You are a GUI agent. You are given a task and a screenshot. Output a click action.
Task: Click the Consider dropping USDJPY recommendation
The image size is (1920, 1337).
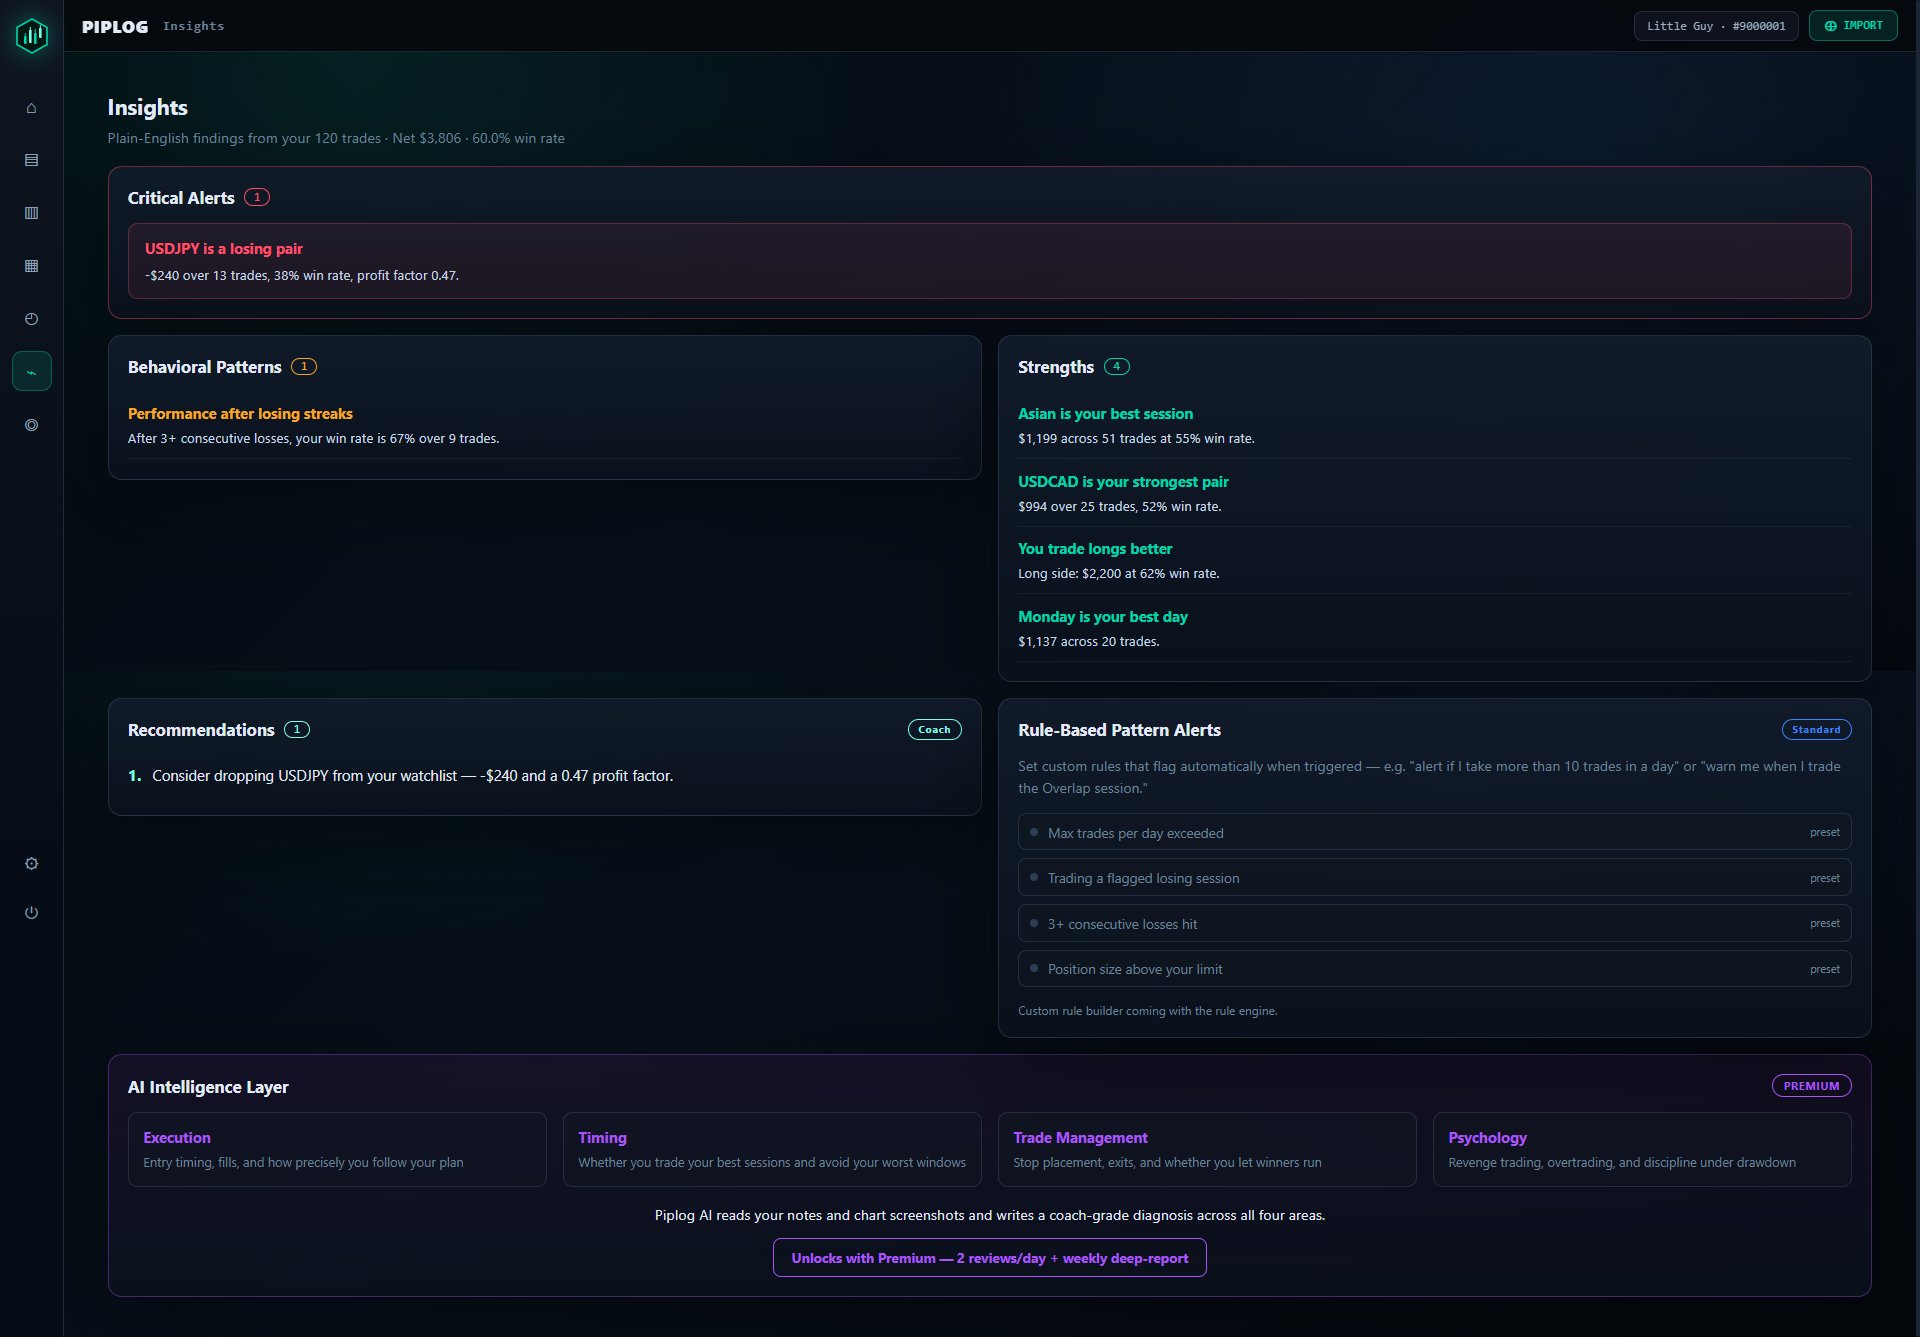coord(412,776)
